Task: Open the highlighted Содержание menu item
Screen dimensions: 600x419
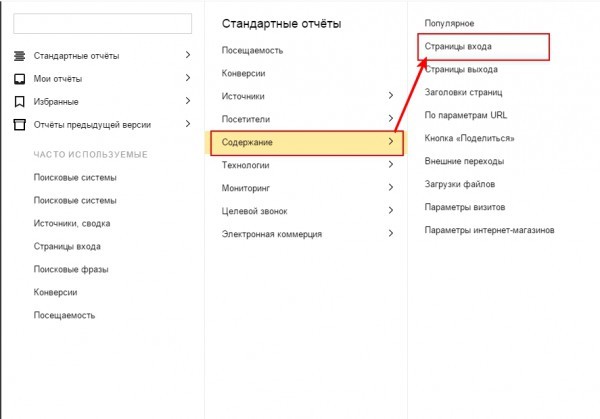Action: (307, 143)
